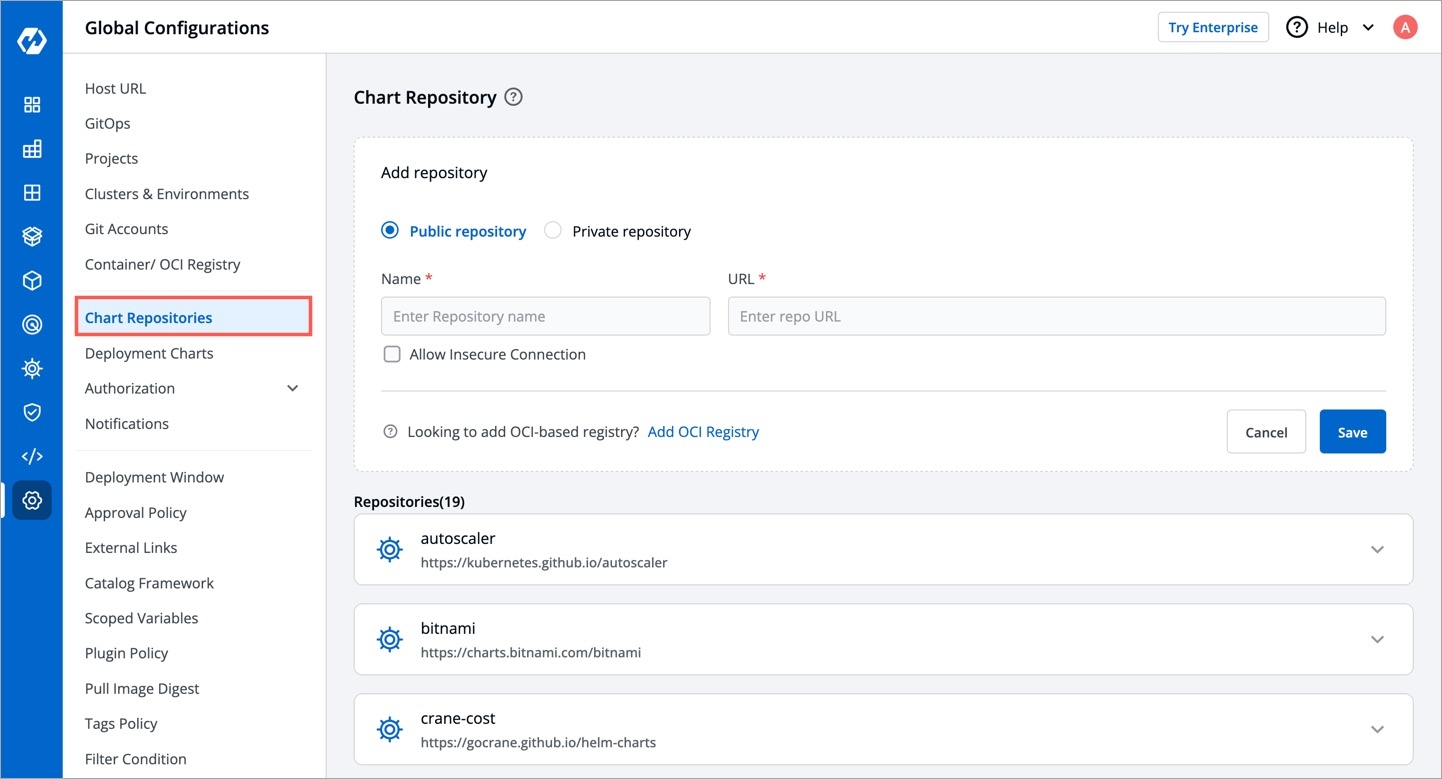This screenshot has width=1442, height=779.
Task: Expand the Authorization menu section
Action: pyautogui.click(x=293, y=388)
